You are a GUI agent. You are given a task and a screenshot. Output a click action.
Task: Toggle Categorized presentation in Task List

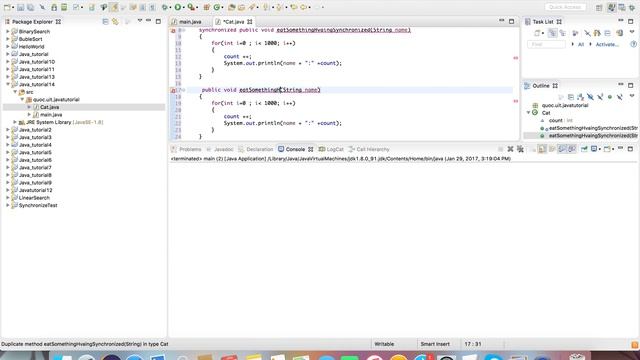[x=553, y=33]
